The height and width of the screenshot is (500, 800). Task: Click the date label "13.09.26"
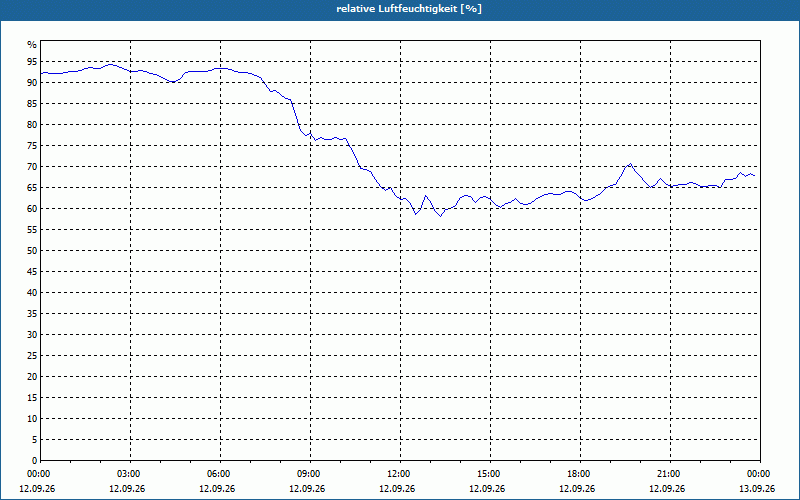click(x=757, y=489)
